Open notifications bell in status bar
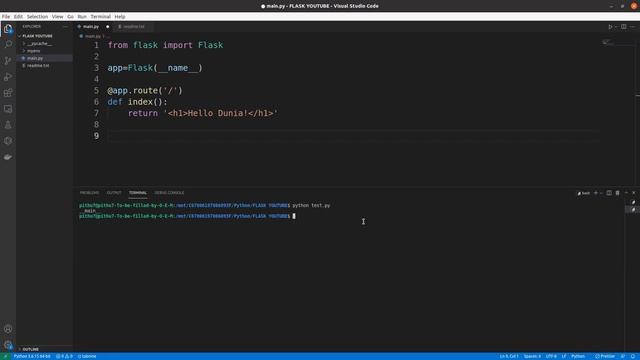The image size is (640, 360). [x=633, y=356]
